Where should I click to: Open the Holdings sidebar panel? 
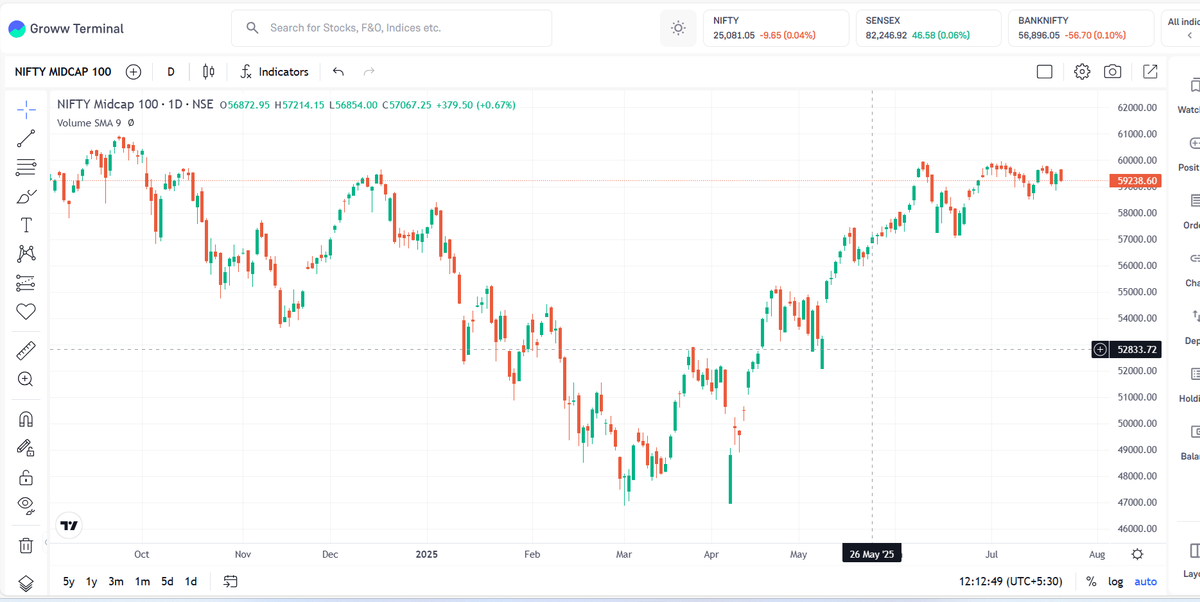[x=1190, y=384]
